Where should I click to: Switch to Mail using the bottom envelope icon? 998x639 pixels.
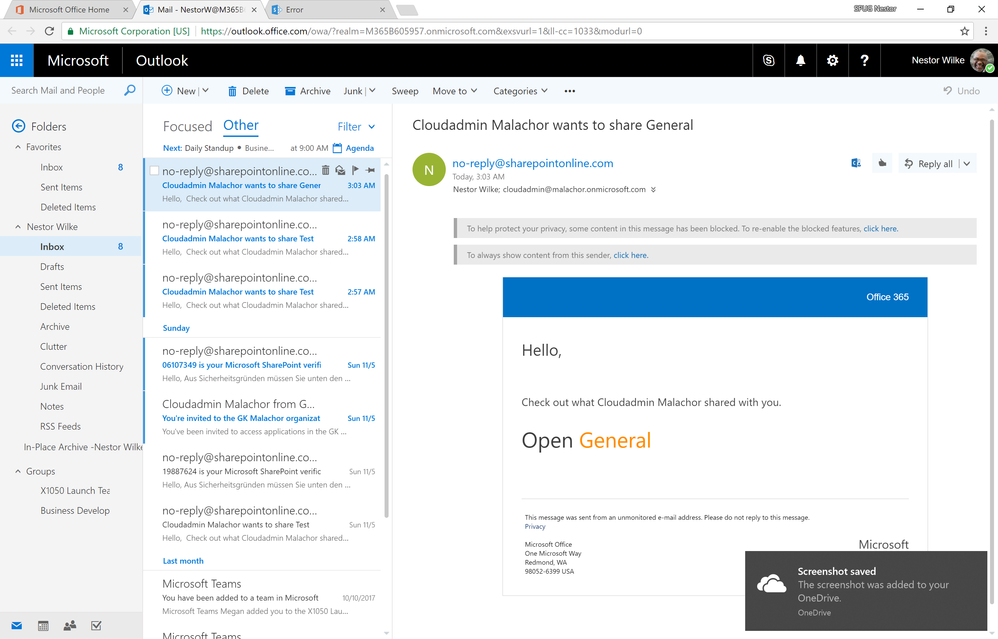coord(17,626)
